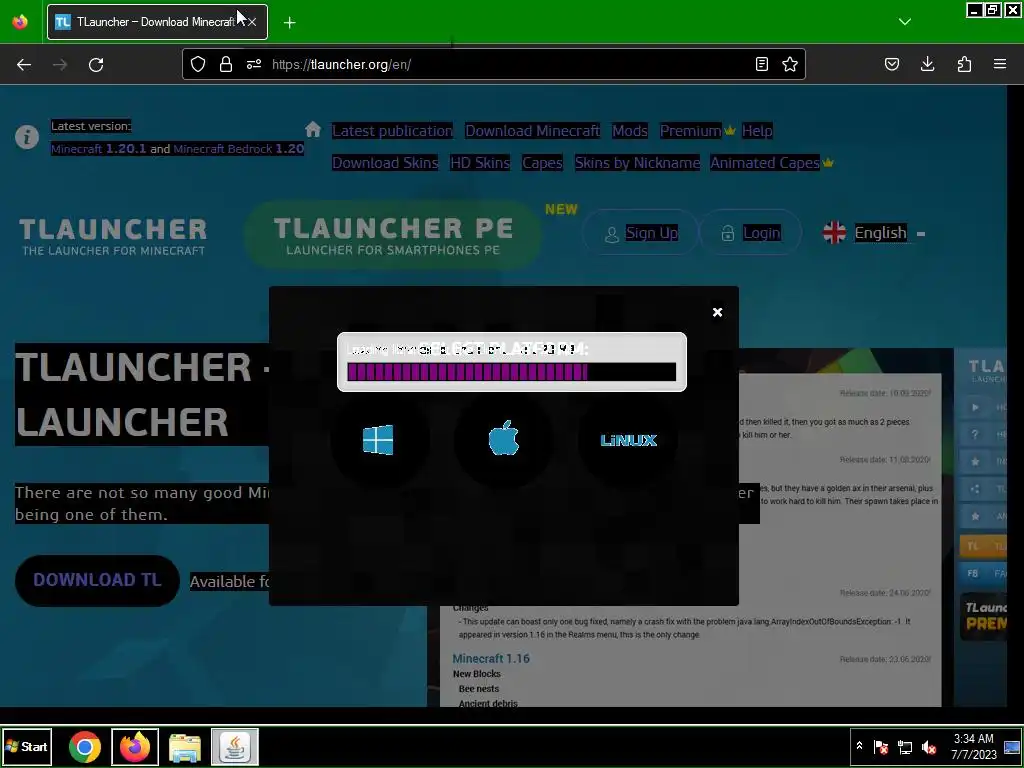This screenshot has height=768, width=1024.
Task: Open a new browser tab
Action: click(x=289, y=22)
